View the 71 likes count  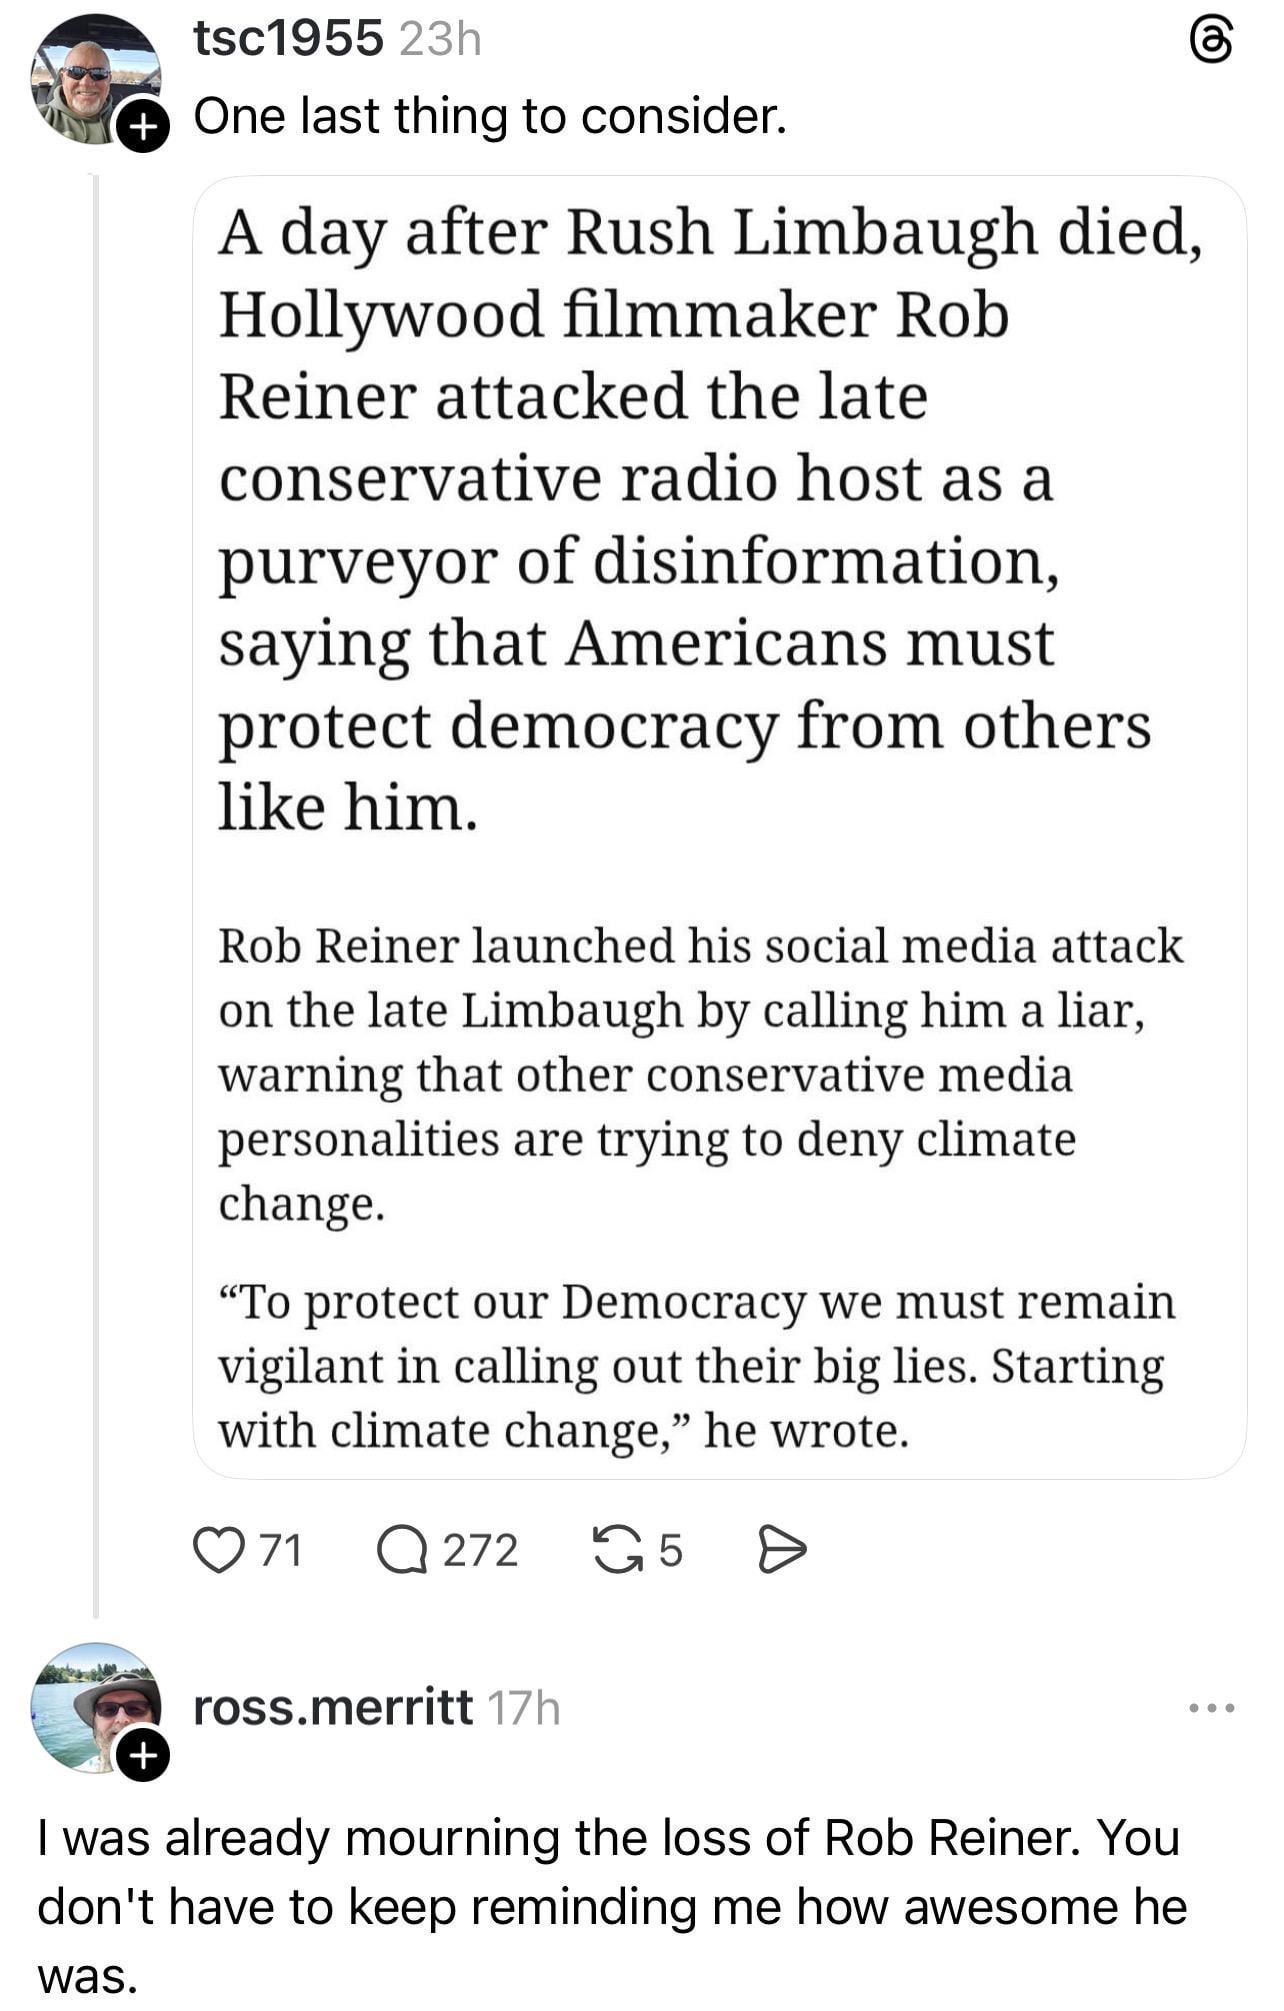(281, 1551)
